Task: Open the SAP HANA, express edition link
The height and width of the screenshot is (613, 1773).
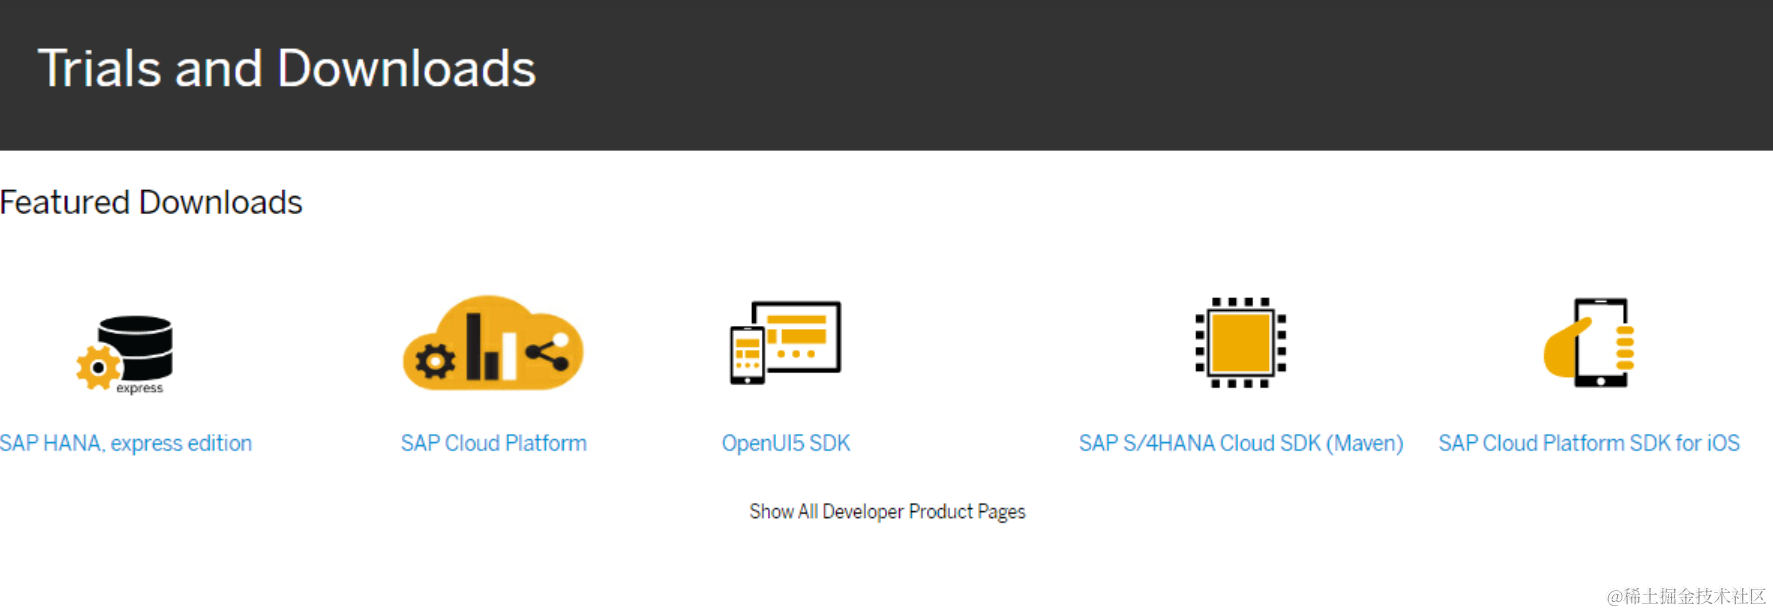Action: point(126,443)
